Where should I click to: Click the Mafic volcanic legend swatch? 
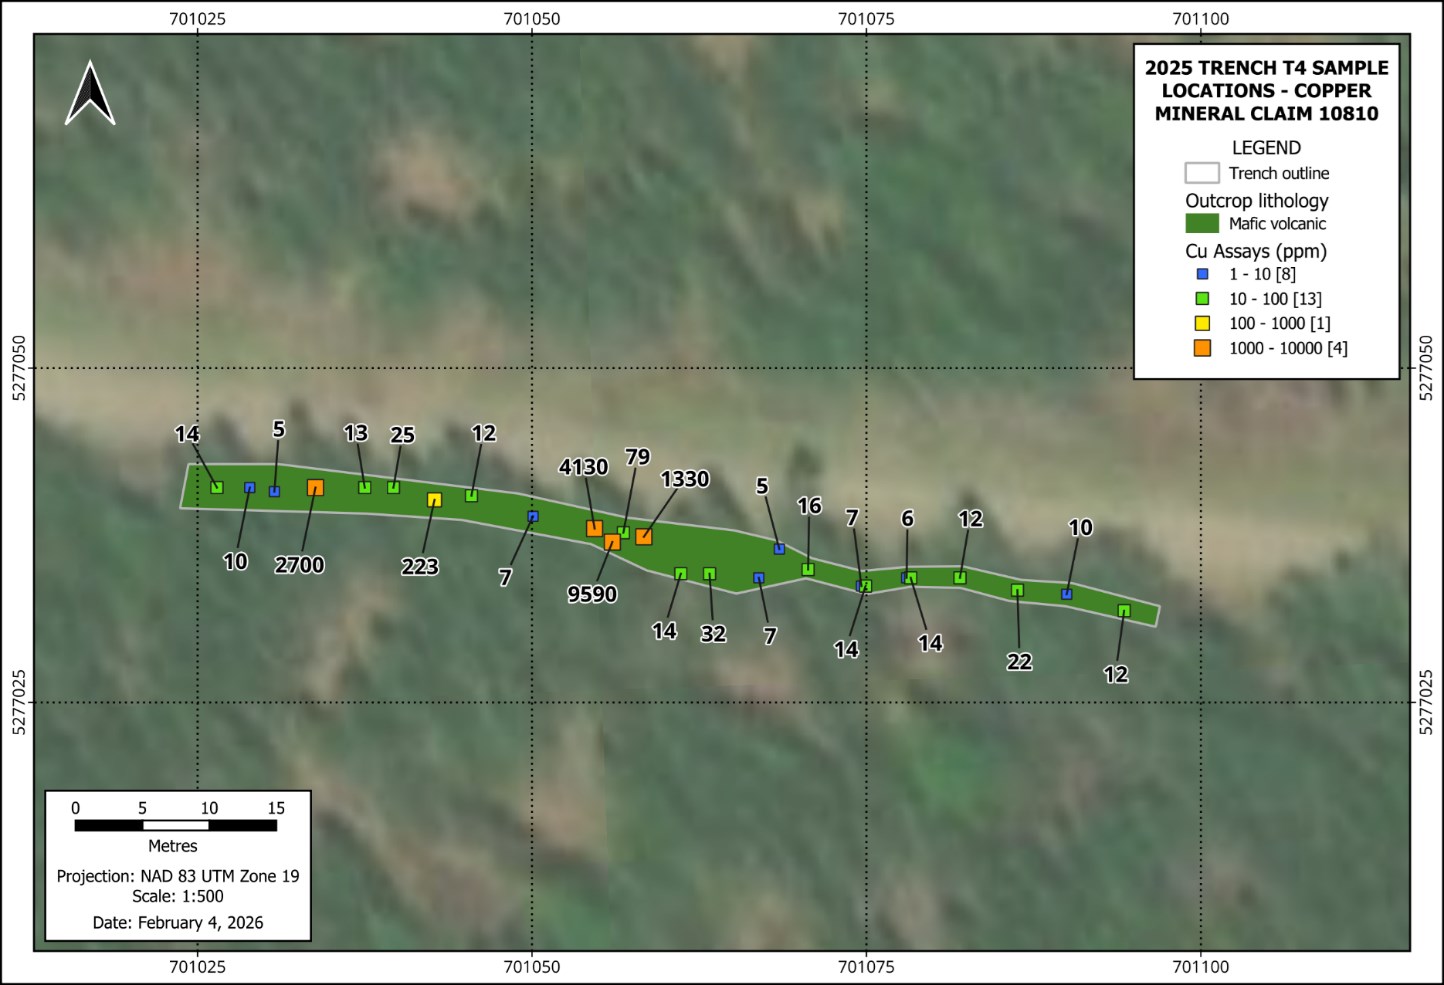pyautogui.click(x=1202, y=224)
